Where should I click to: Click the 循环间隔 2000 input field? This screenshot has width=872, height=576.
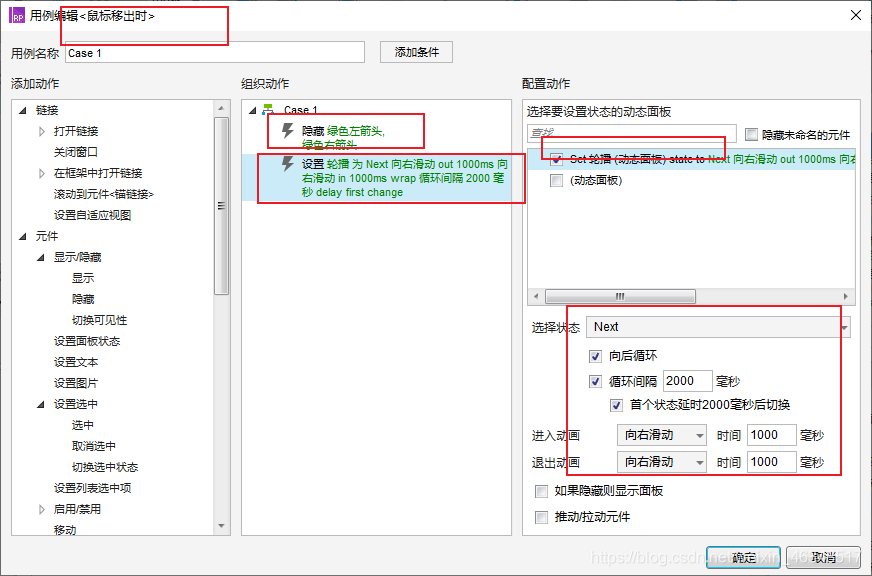(x=687, y=381)
